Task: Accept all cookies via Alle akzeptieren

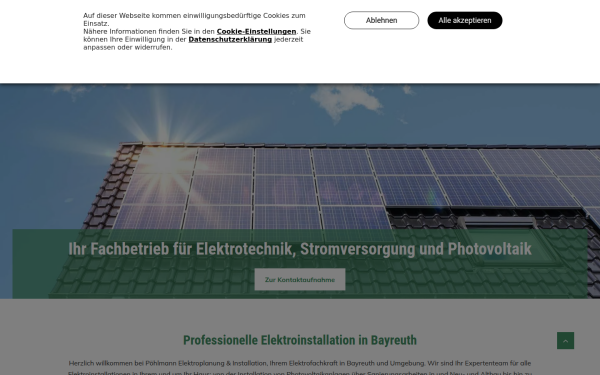Action: pos(465,20)
